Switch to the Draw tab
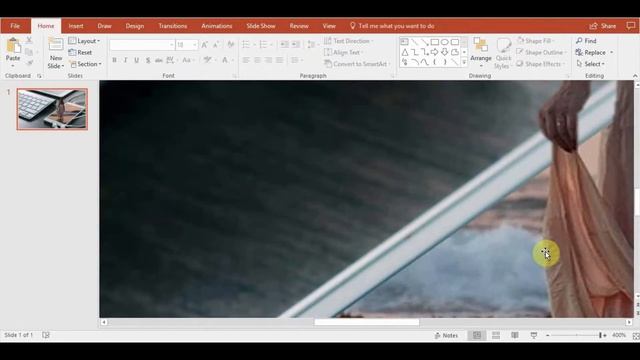 [104, 26]
